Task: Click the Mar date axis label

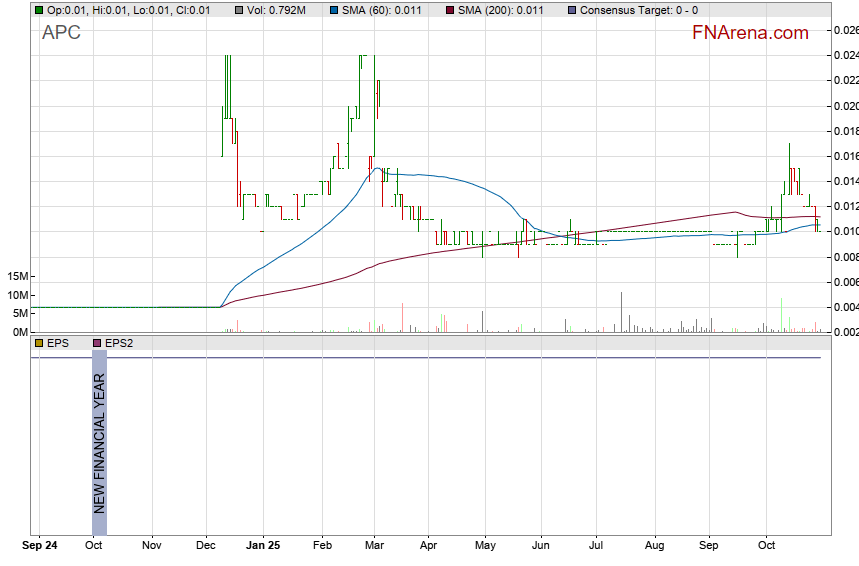Action: coord(375,547)
